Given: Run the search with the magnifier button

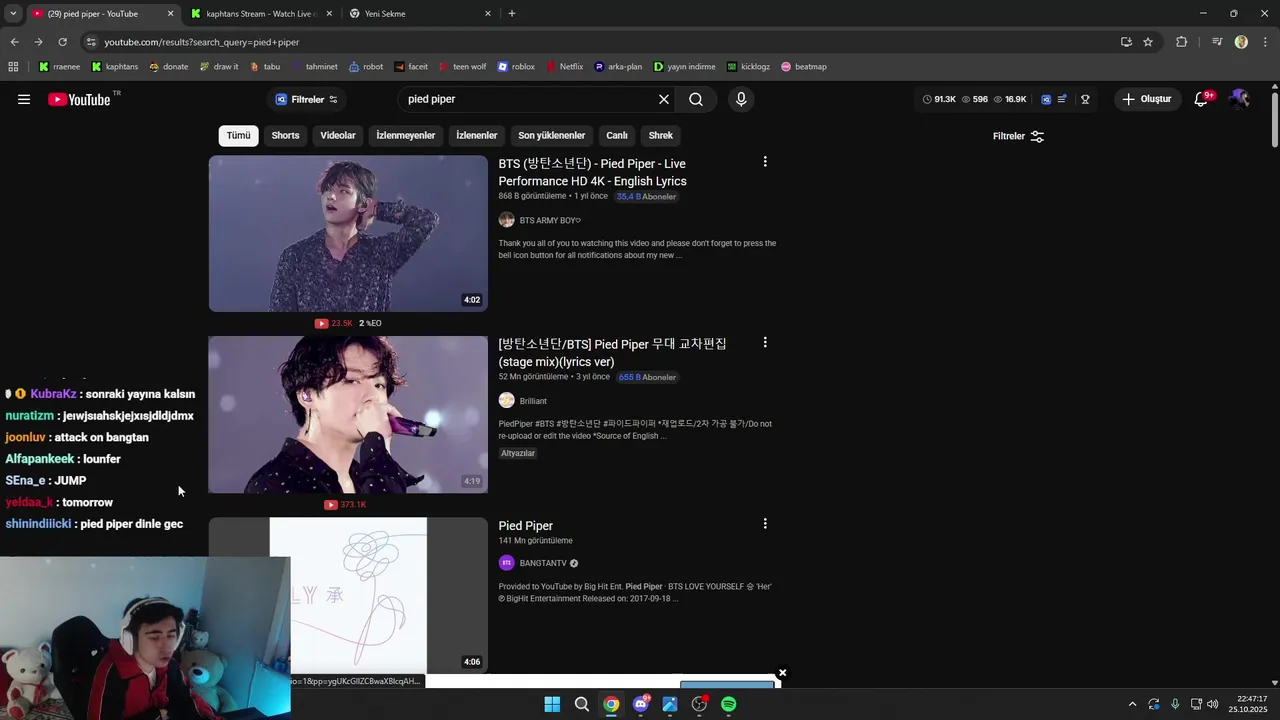Looking at the screenshot, I should (696, 99).
